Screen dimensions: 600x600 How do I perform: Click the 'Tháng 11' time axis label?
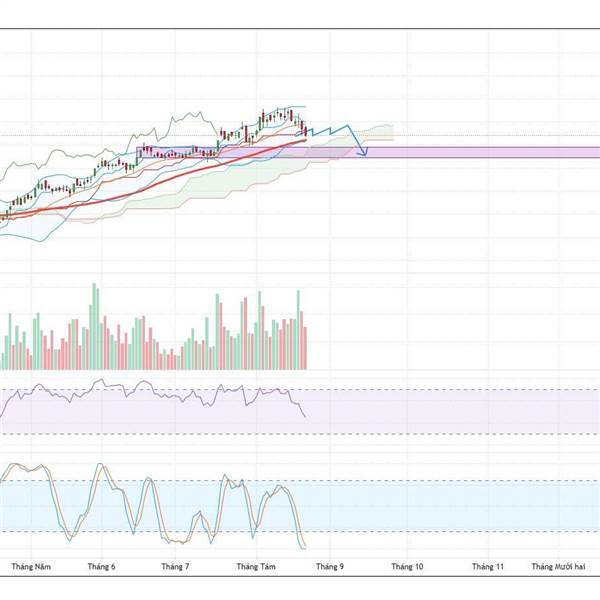488,566
